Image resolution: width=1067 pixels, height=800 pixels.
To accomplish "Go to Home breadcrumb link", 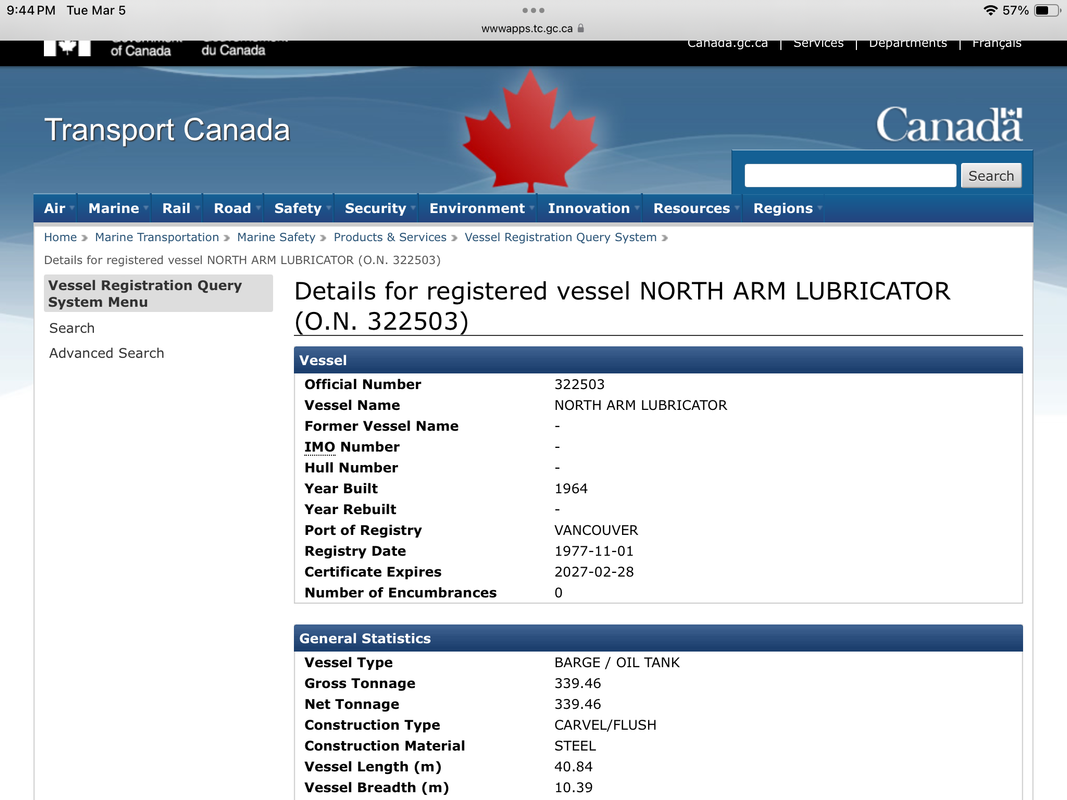I will [61, 237].
